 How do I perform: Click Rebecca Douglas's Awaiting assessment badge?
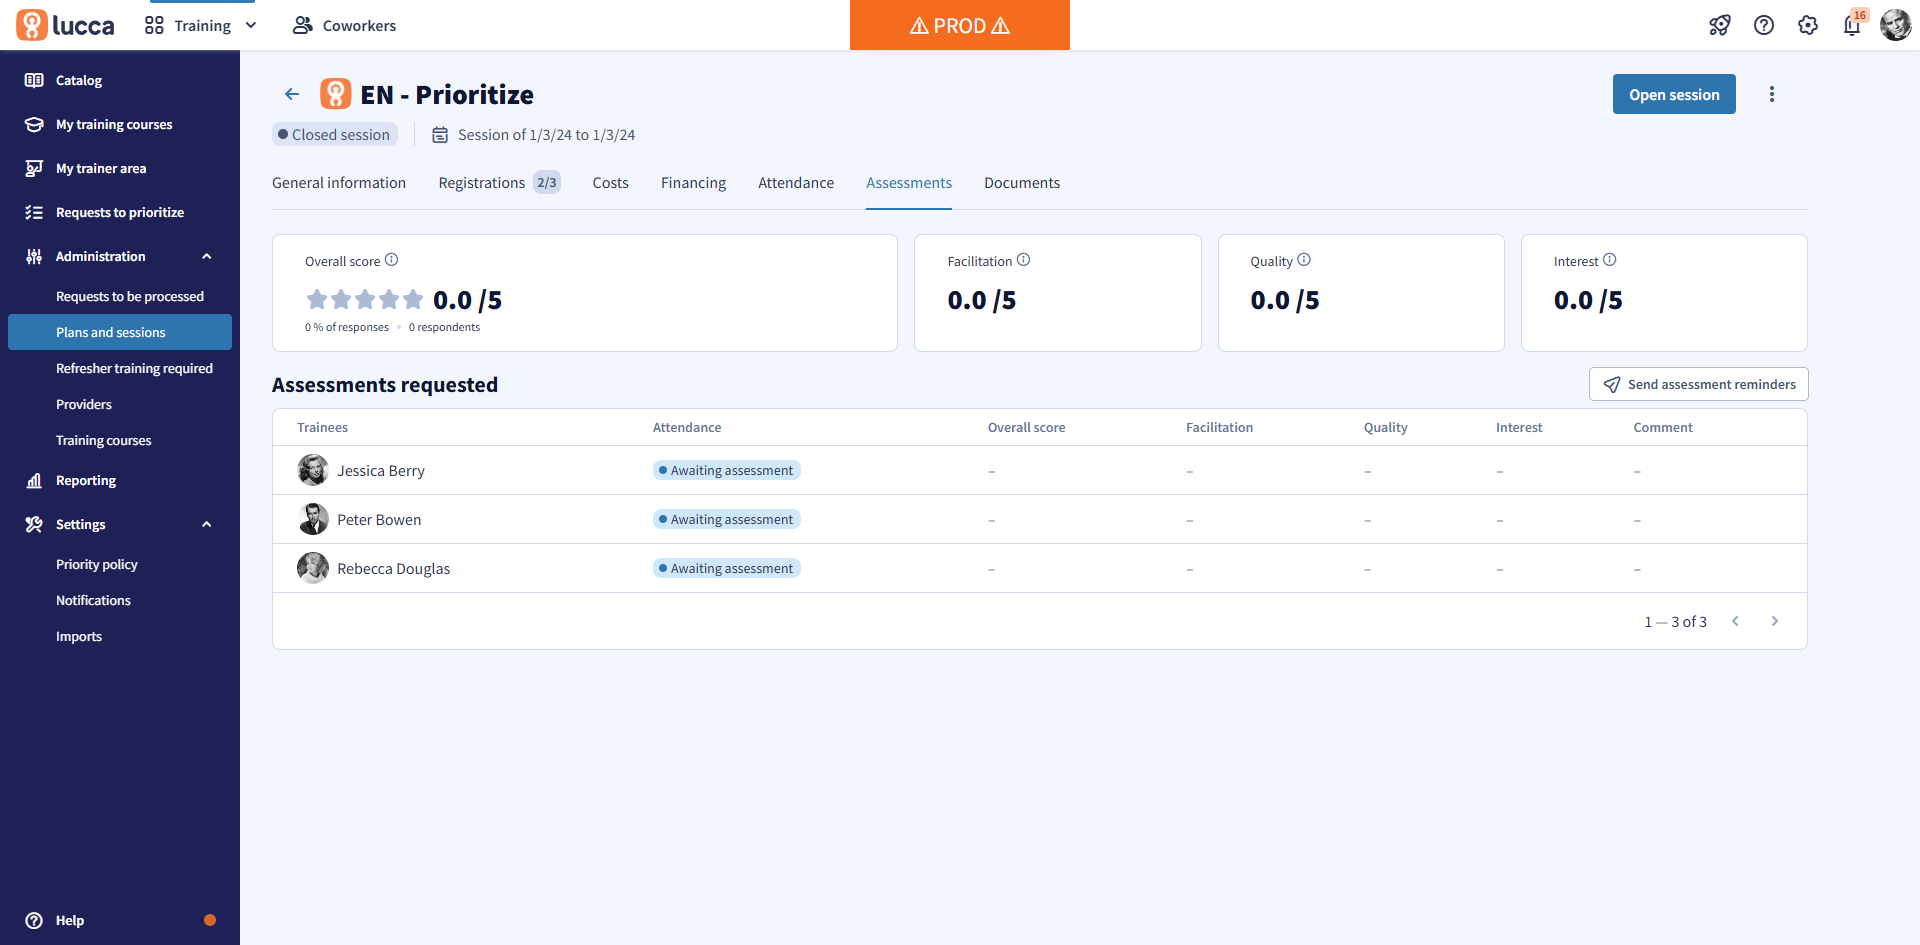click(x=727, y=568)
